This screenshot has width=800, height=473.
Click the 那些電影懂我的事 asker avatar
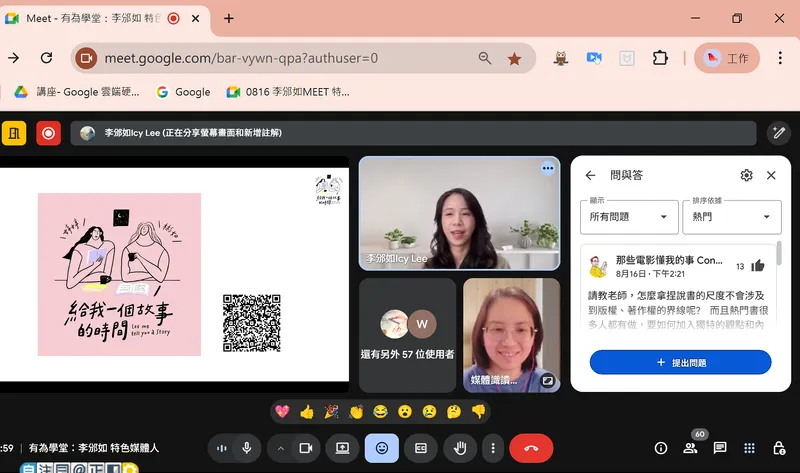click(598, 267)
